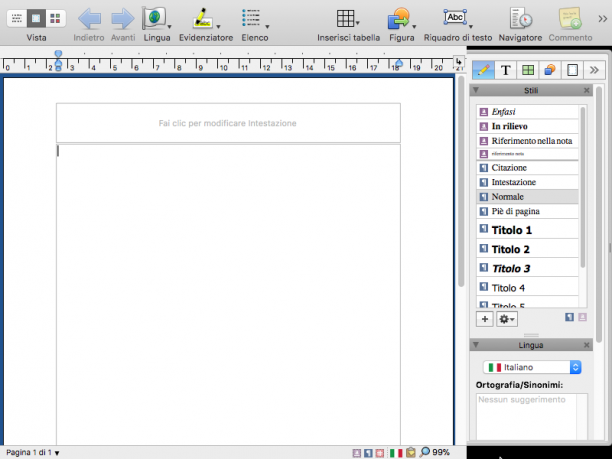This screenshot has width=612, height=459.
Task: Insert a table with Inserisci tabella
Action: (x=345, y=18)
